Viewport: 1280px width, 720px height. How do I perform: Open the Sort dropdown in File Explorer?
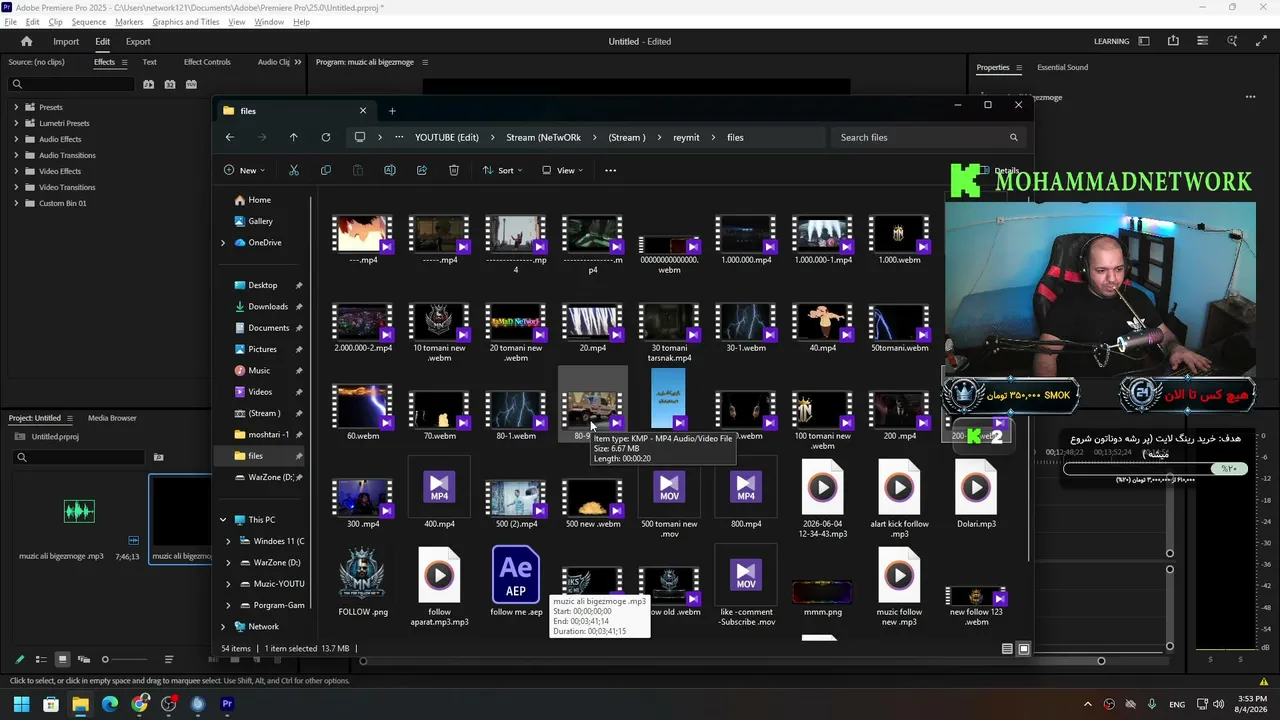coord(504,170)
